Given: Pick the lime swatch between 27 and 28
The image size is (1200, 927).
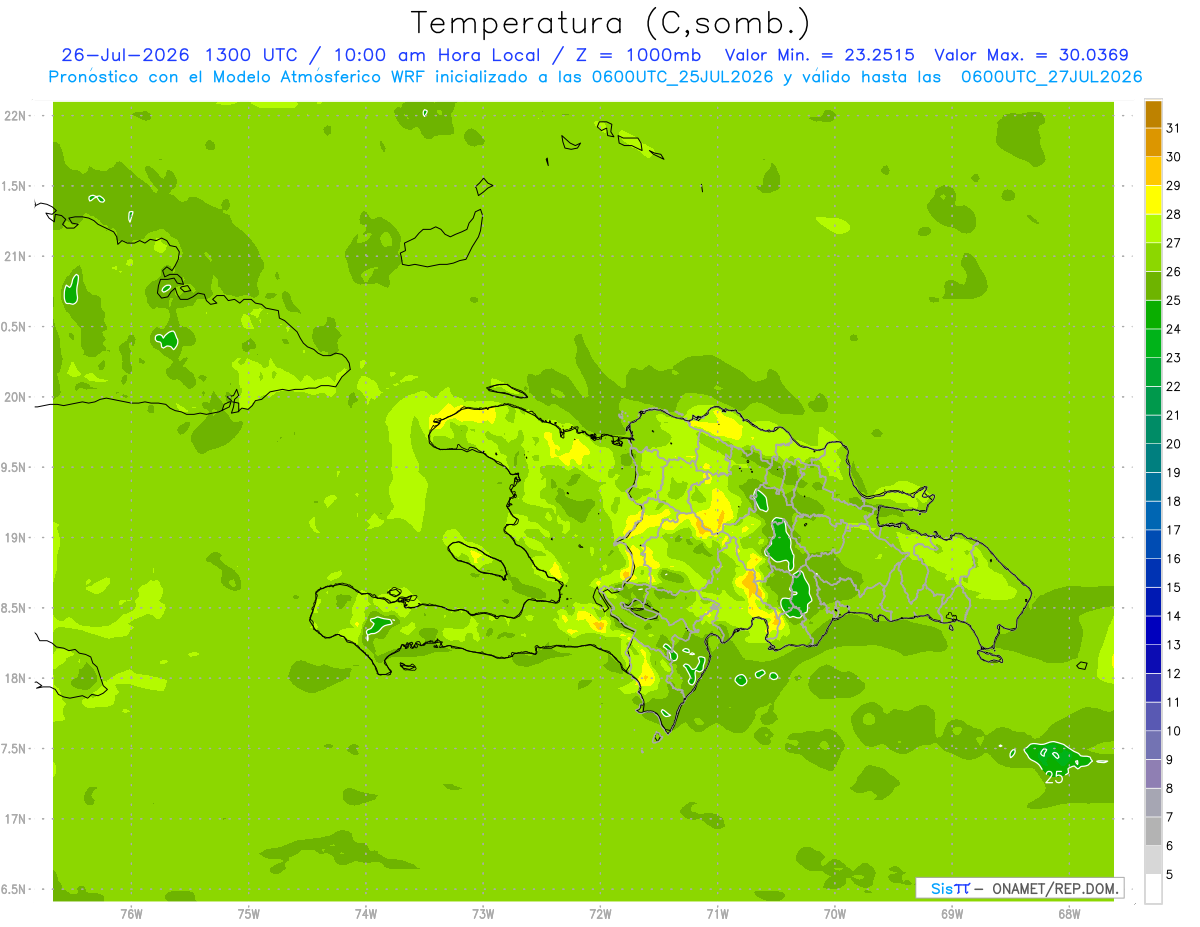Looking at the screenshot, I should pos(1153,229).
